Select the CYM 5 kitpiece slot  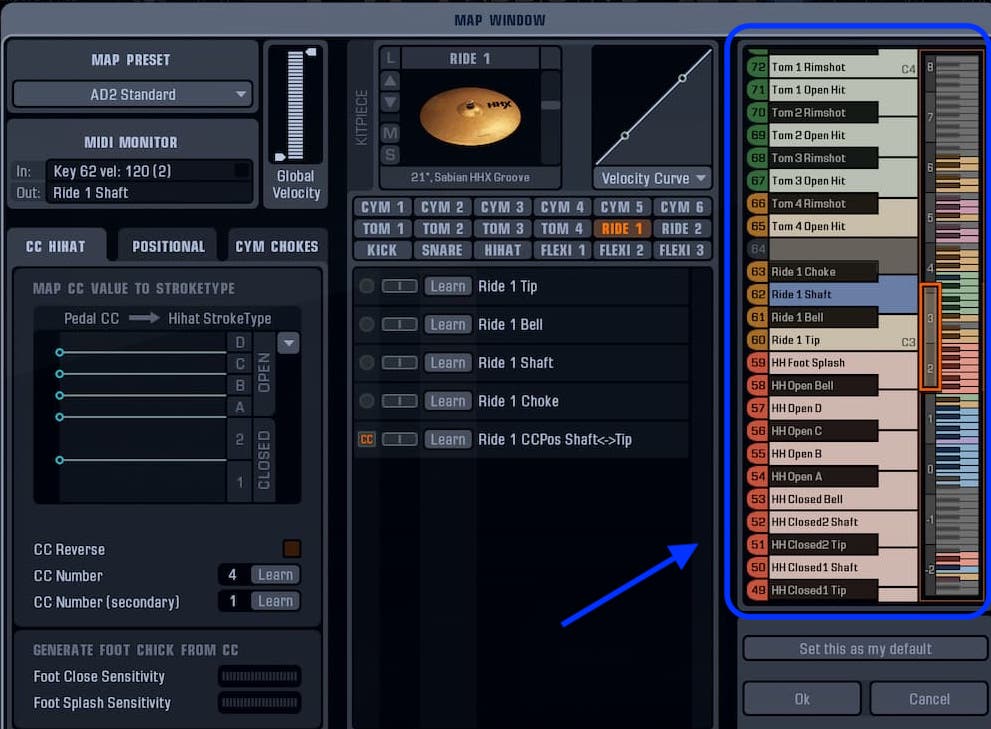pyautogui.click(x=622, y=207)
